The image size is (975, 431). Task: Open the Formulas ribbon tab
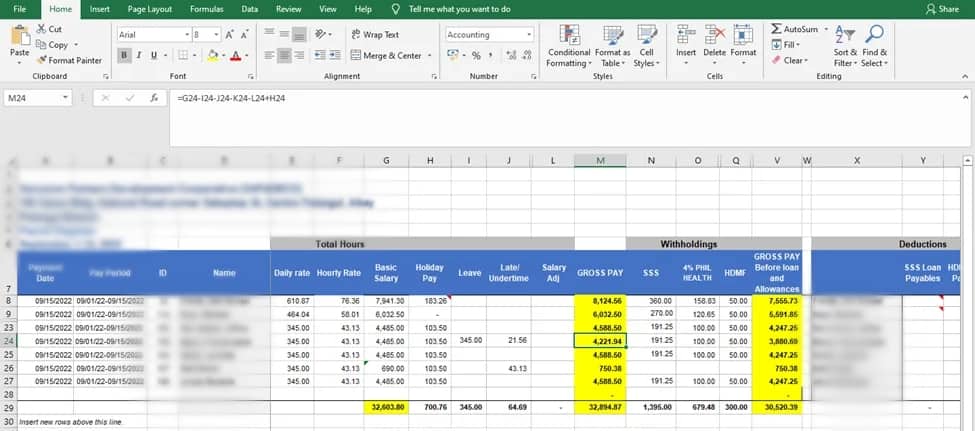point(206,9)
